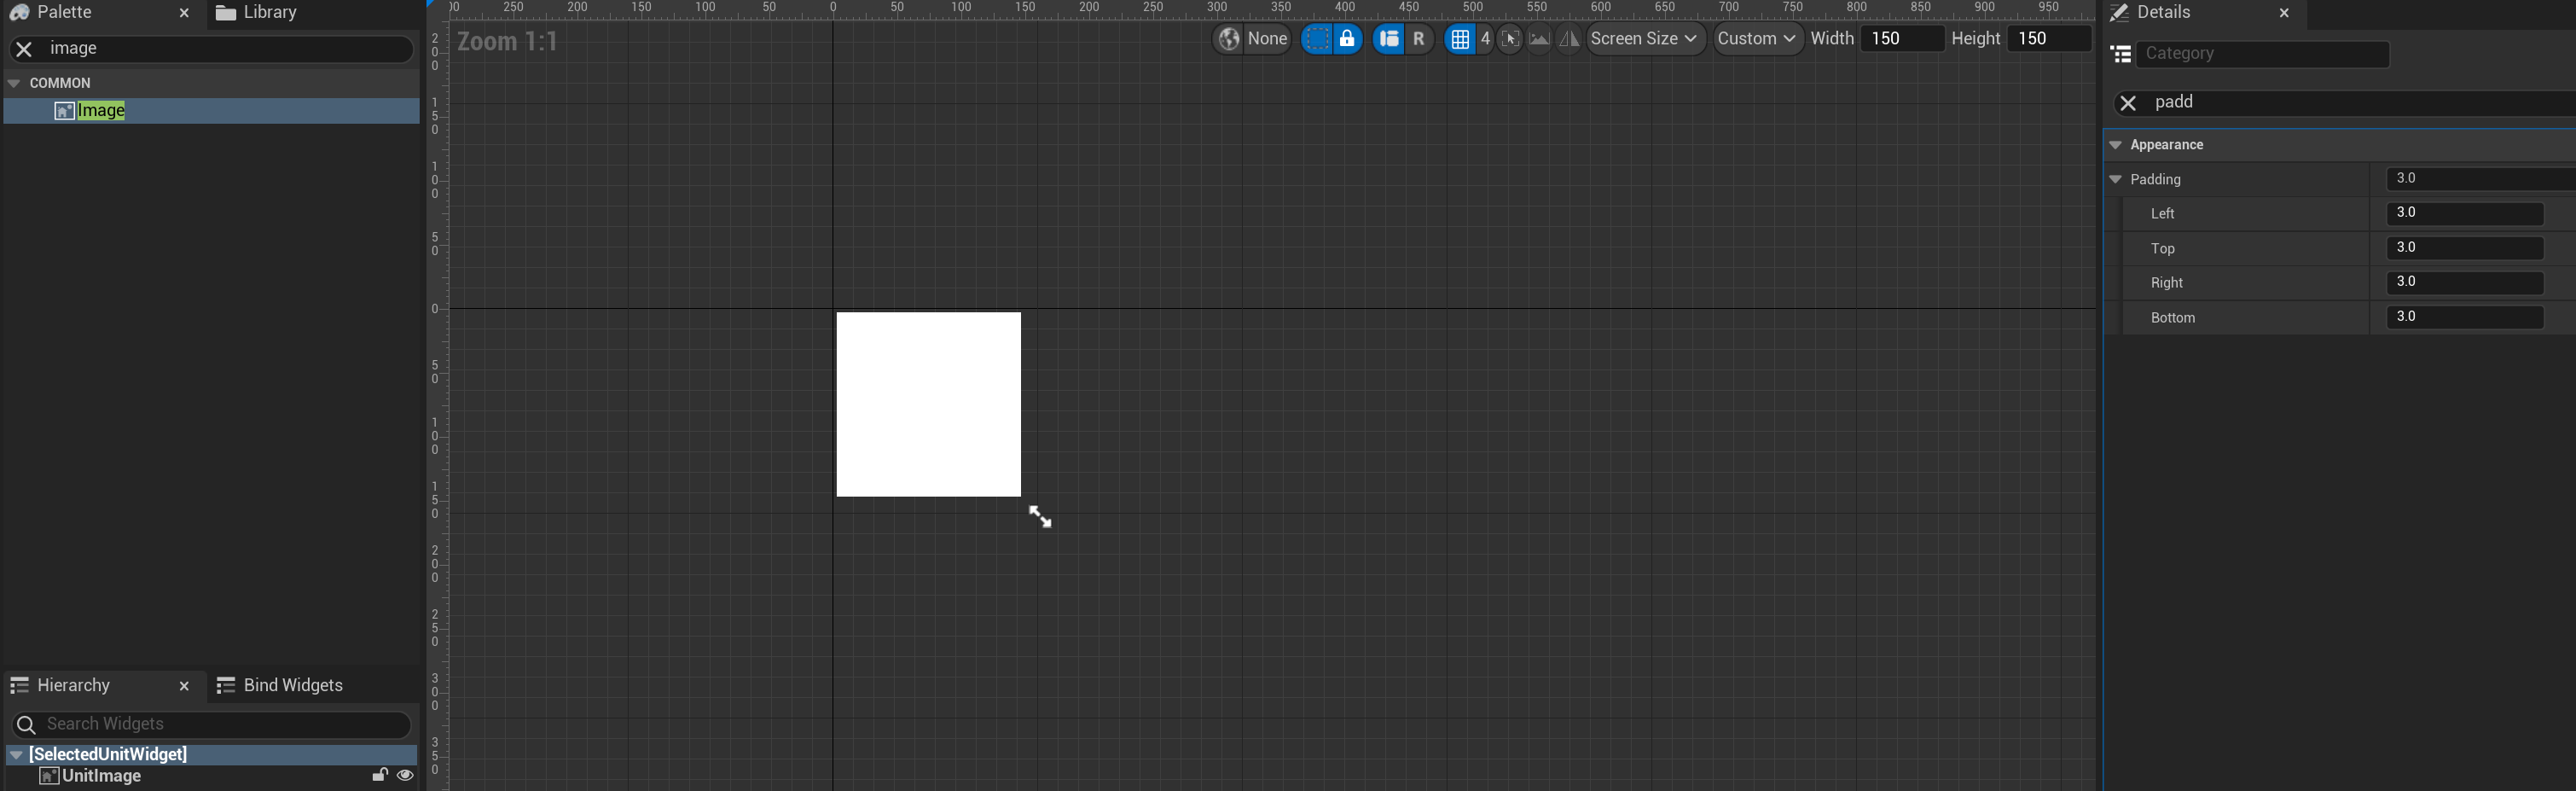
Task: Click the mirror/flip triangles toolbar icon
Action: coord(1568,39)
